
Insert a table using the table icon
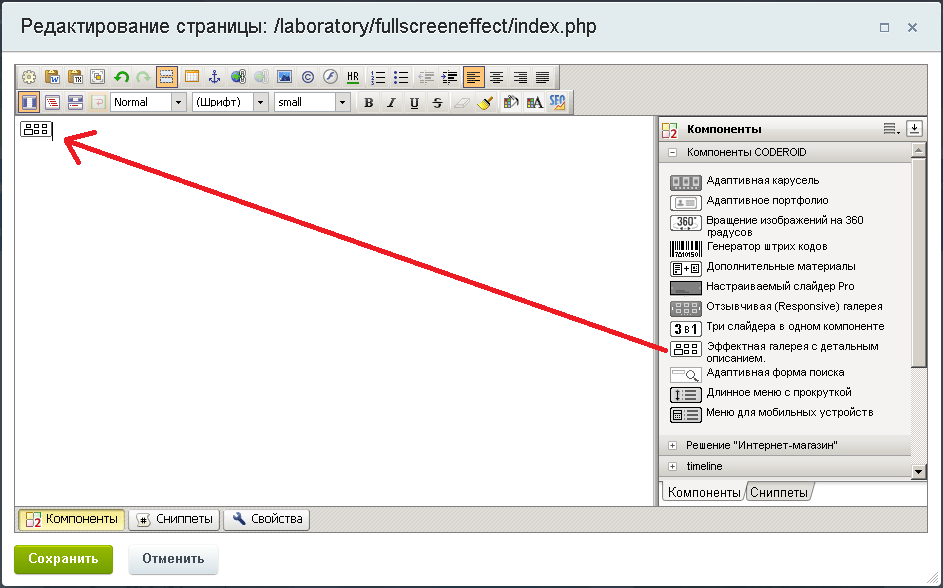[191, 77]
